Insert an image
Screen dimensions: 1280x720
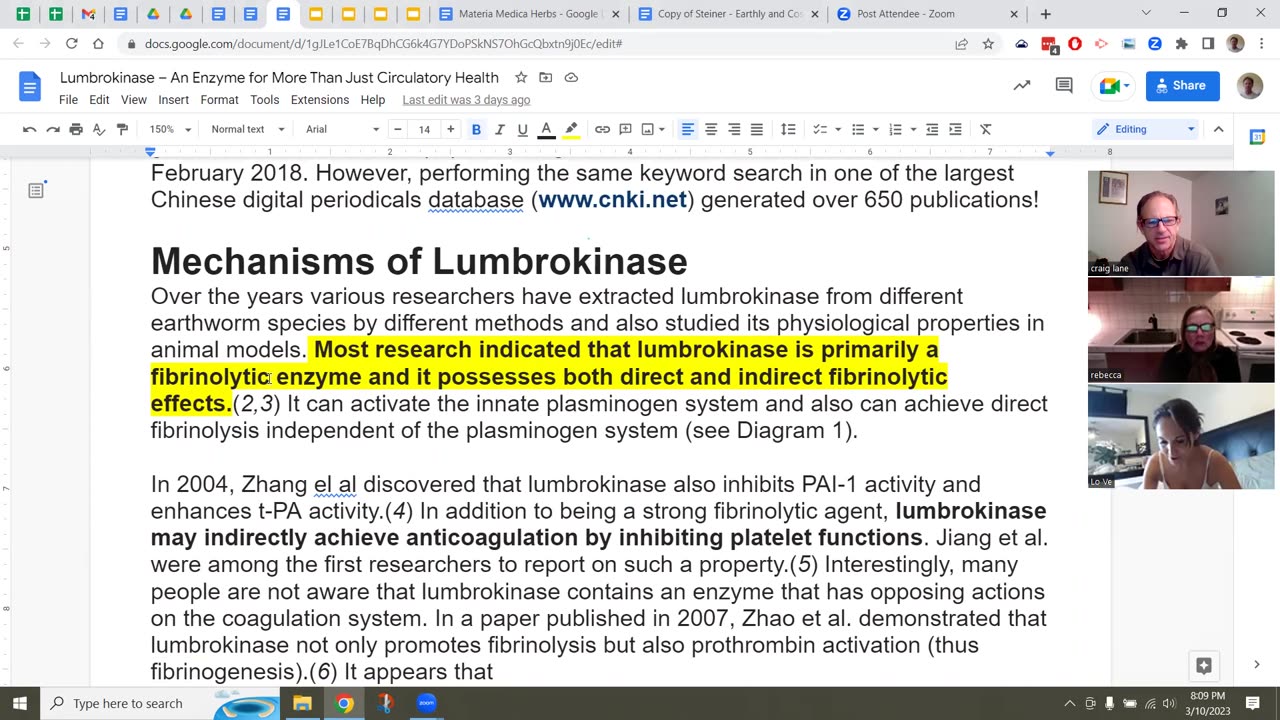(647, 129)
